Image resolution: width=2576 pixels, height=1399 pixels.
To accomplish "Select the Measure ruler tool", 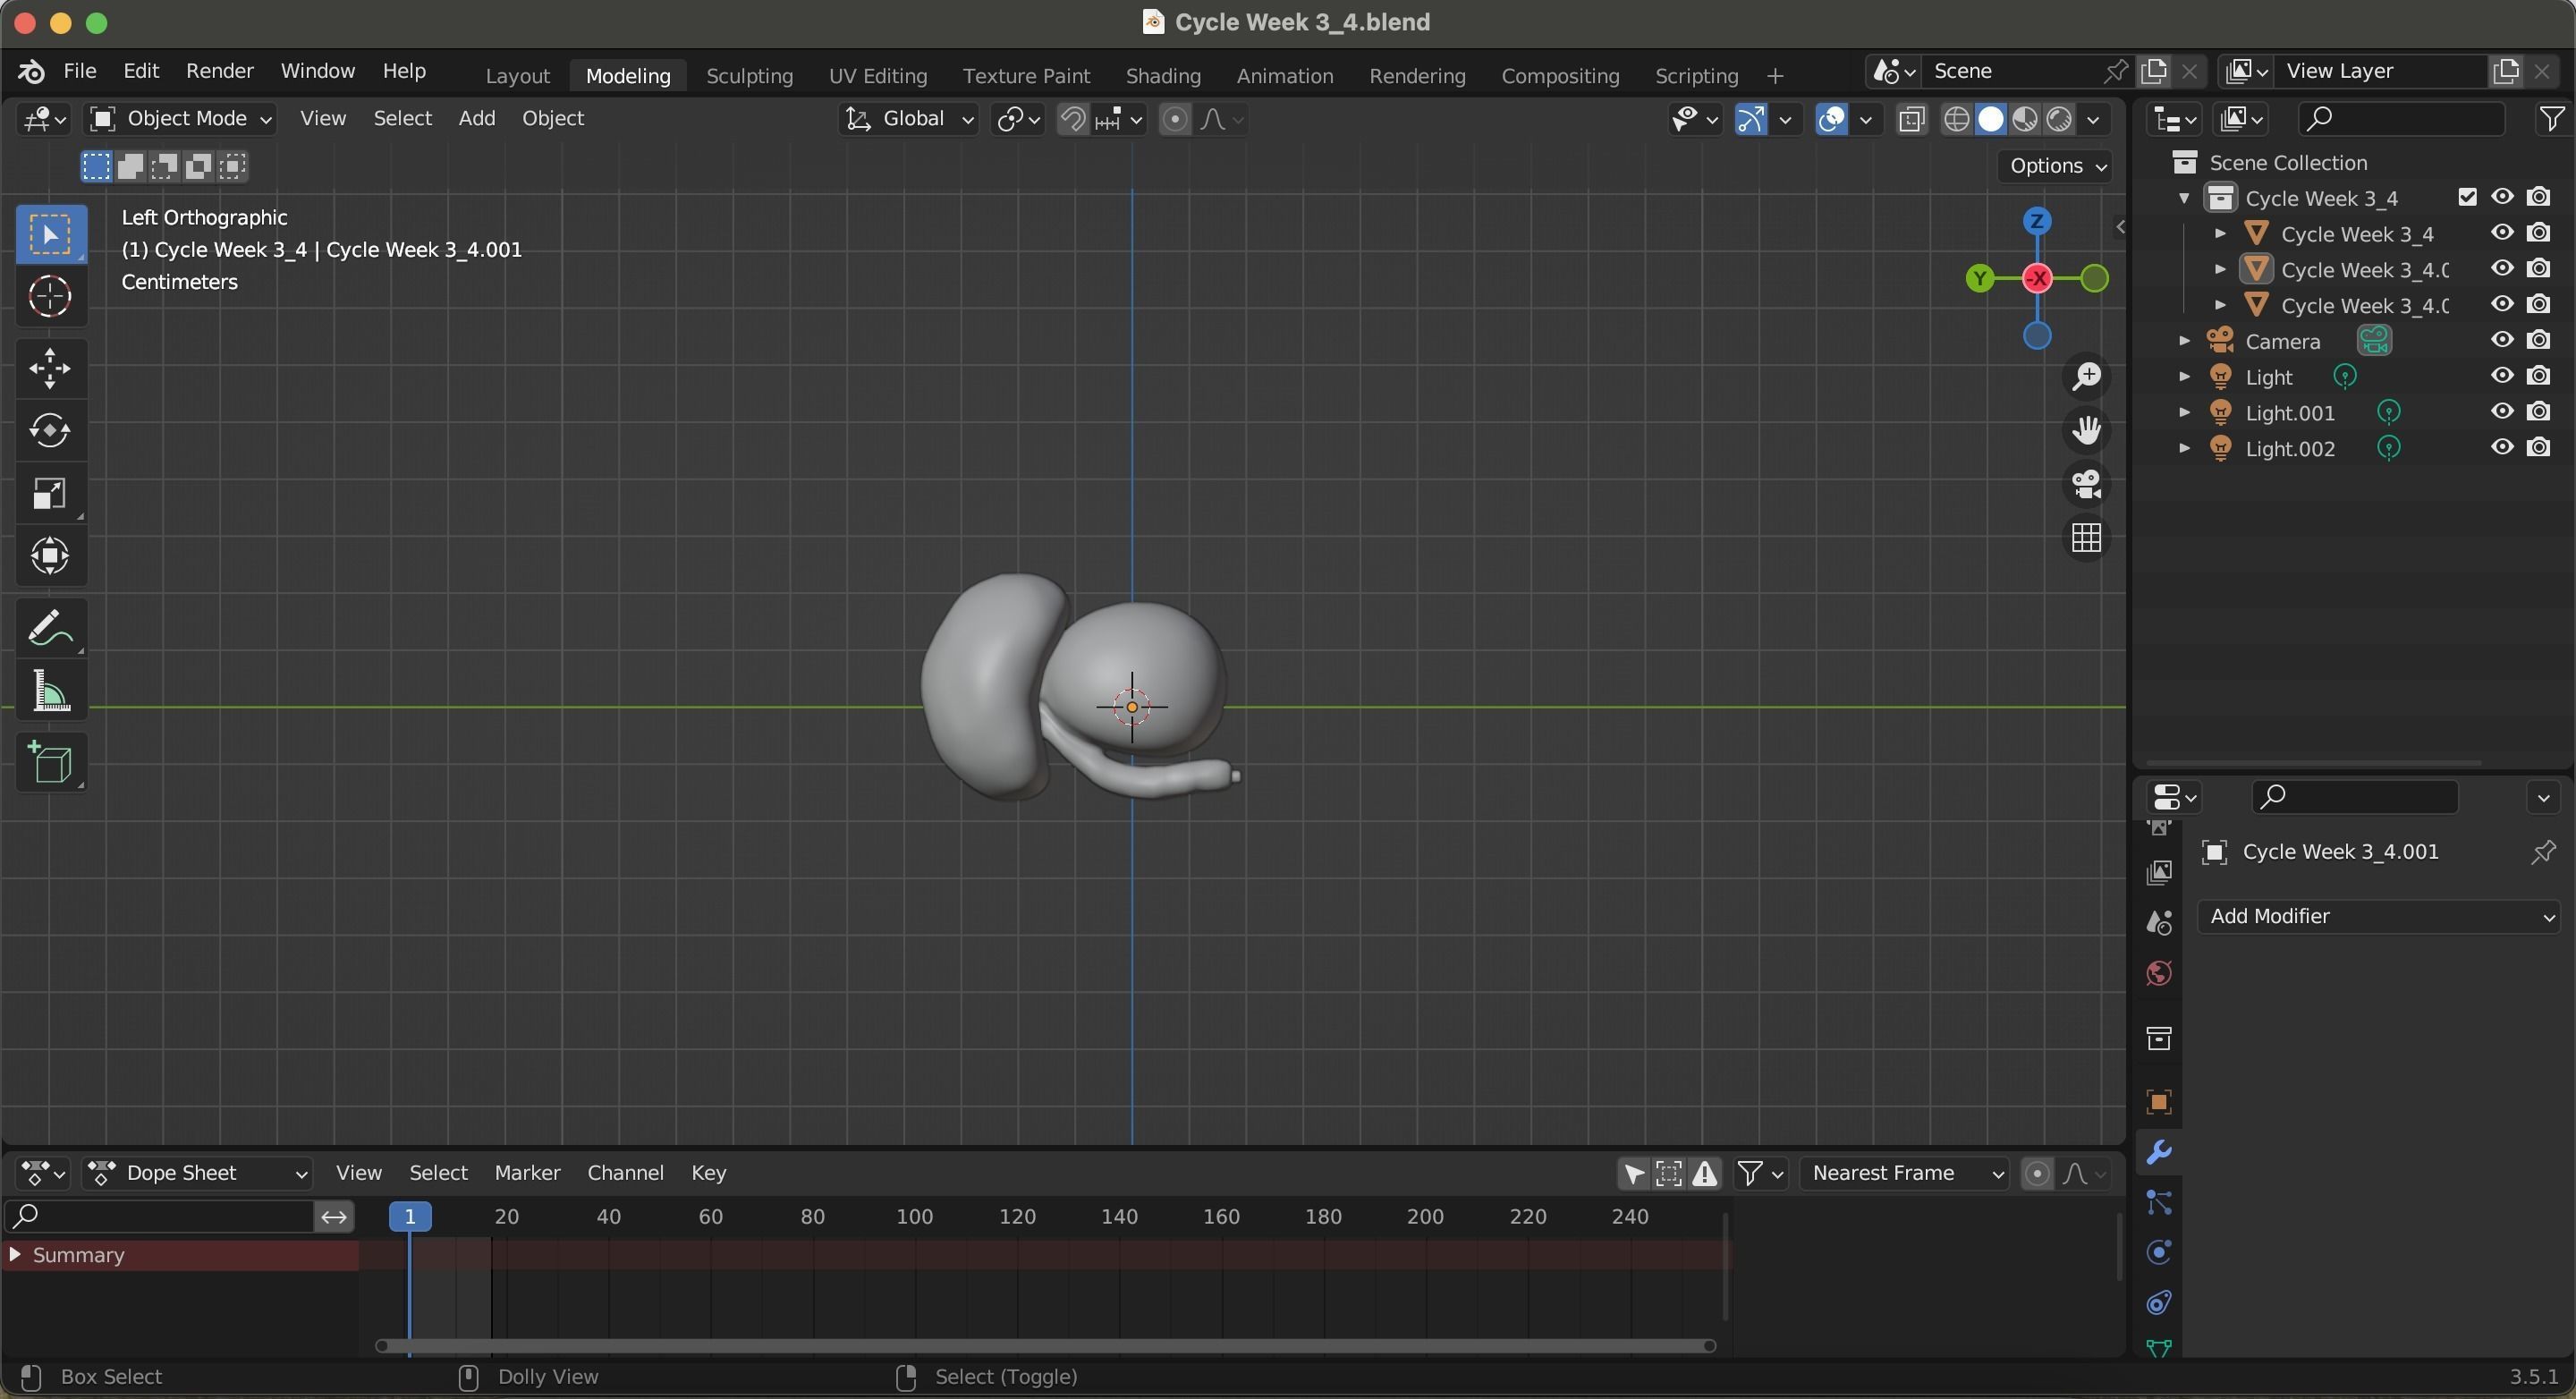I will tap(50, 691).
